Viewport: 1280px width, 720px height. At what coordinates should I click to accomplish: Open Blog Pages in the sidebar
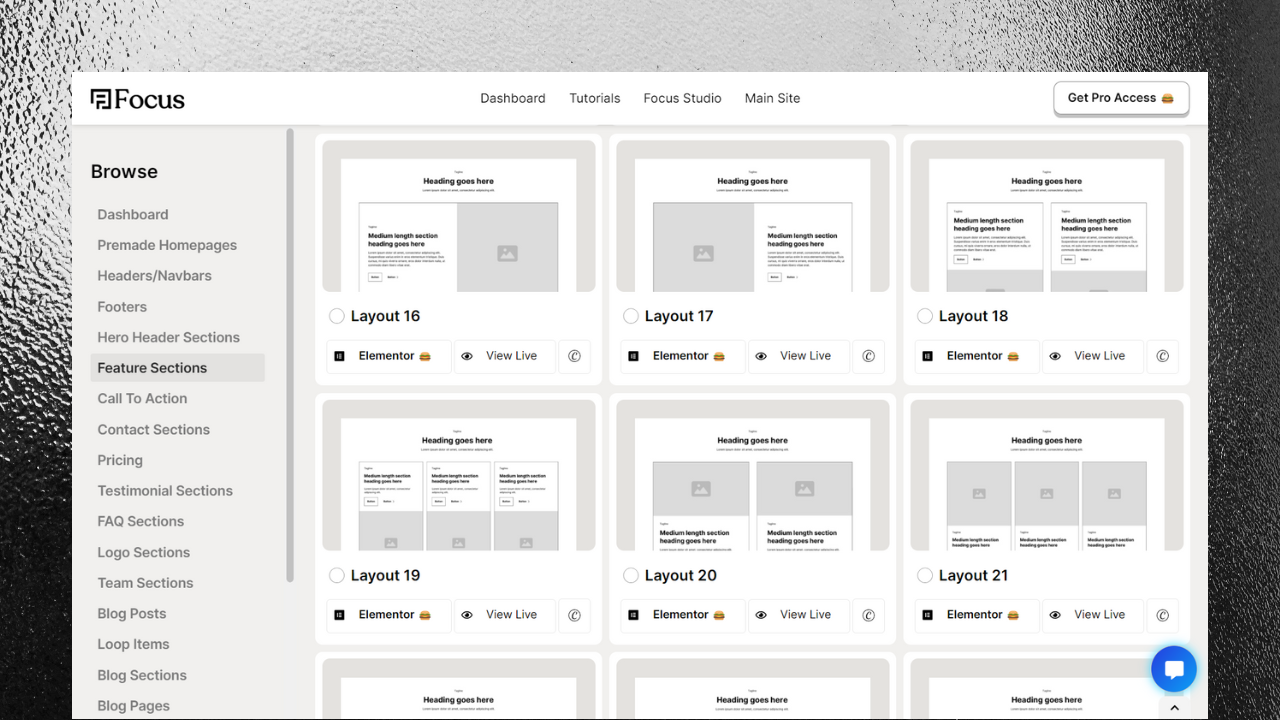tap(133, 706)
